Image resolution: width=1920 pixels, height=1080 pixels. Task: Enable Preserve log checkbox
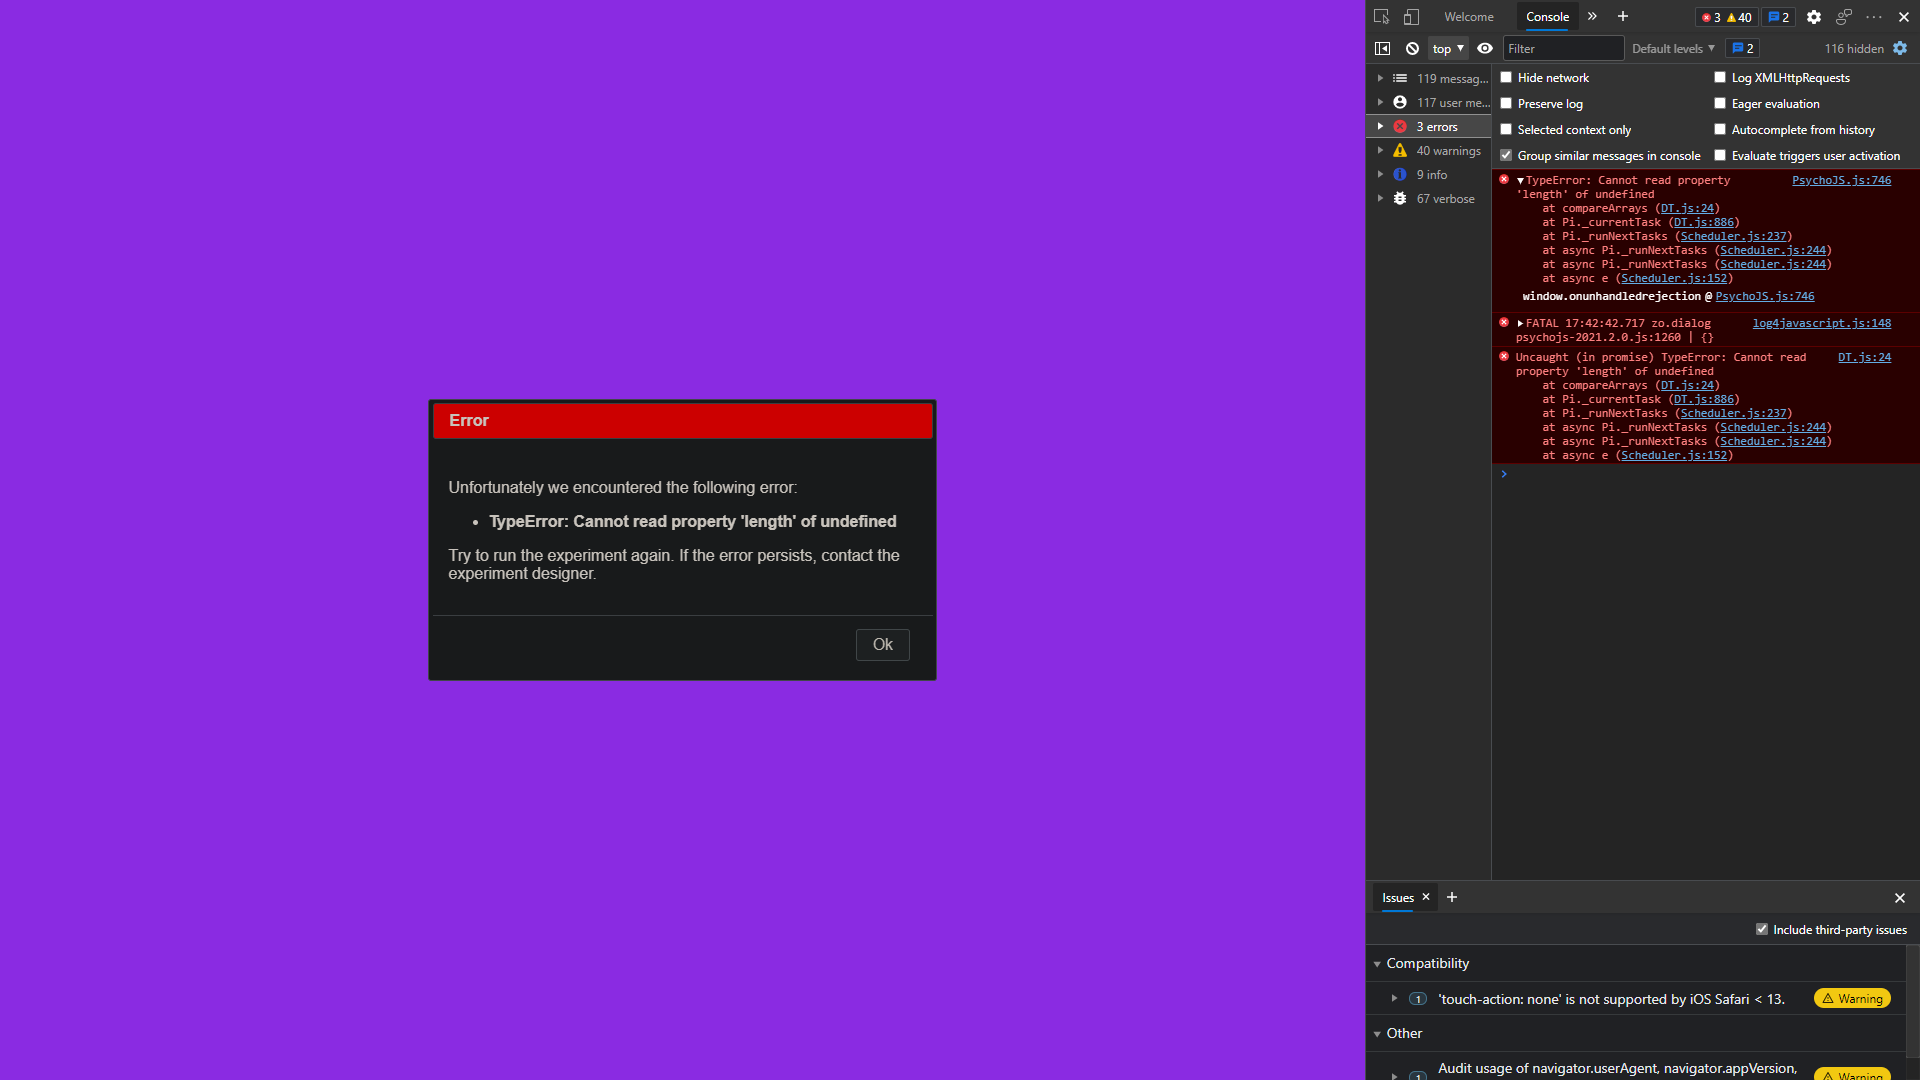1506,104
